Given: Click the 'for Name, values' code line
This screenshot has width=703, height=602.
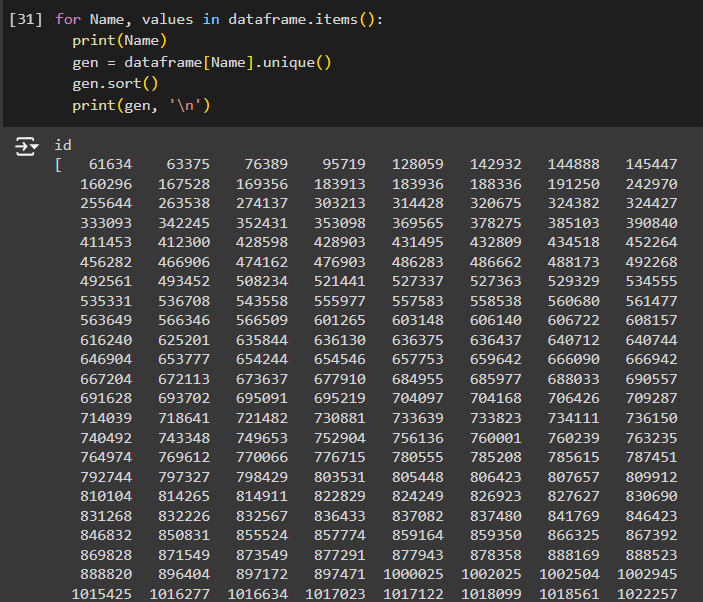Looking at the screenshot, I should pos(219,20).
